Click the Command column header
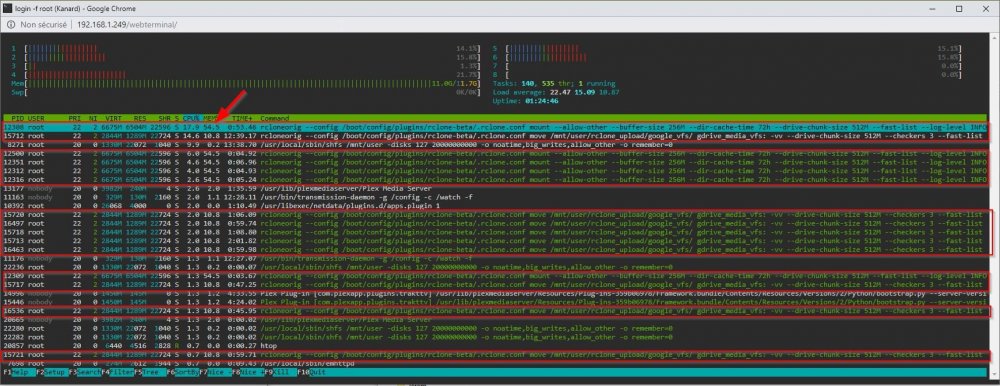 (x=274, y=119)
